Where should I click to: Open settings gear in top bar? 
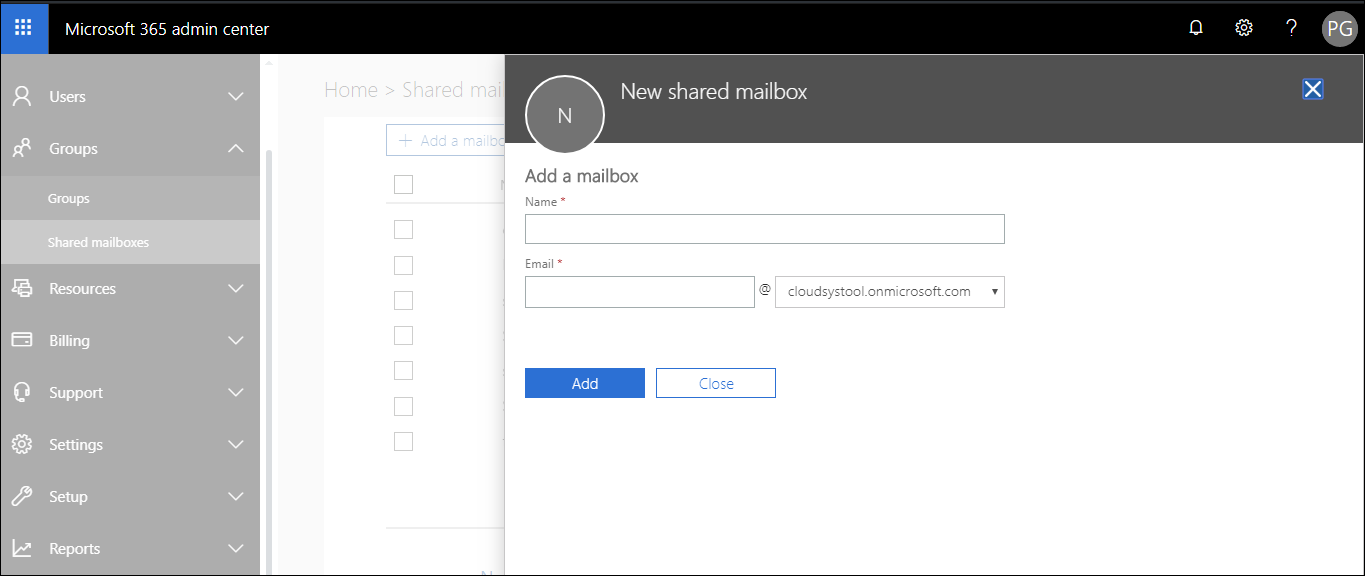(x=1244, y=28)
